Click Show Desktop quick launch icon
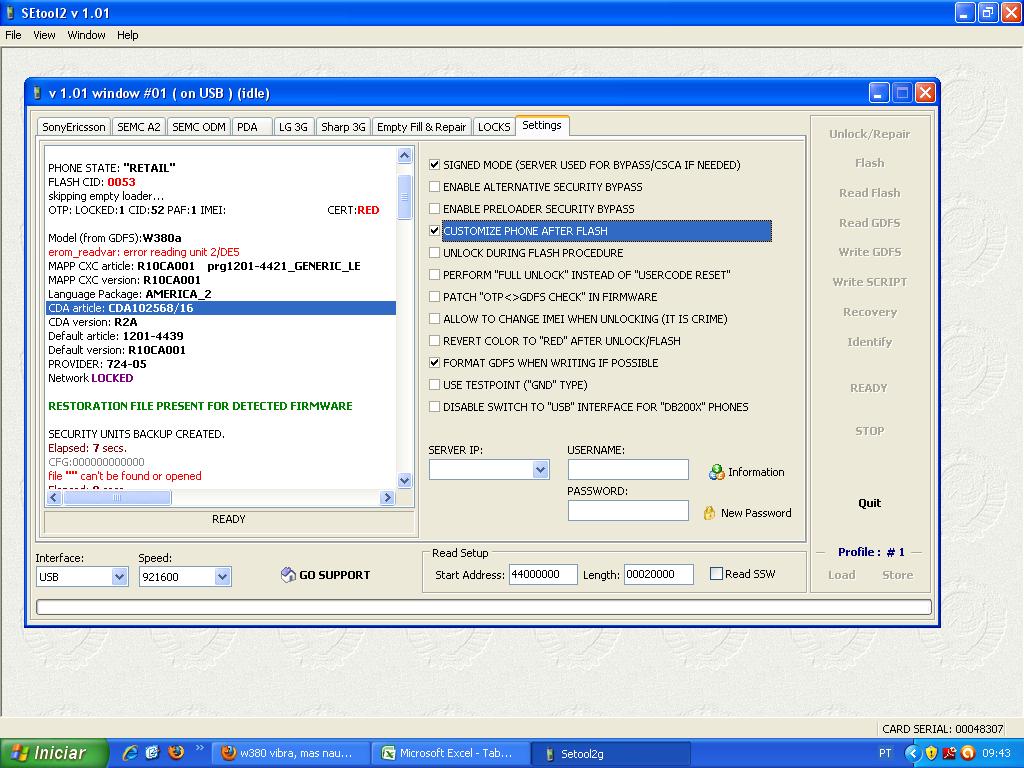Image resolution: width=1024 pixels, height=768 pixels. coord(153,753)
